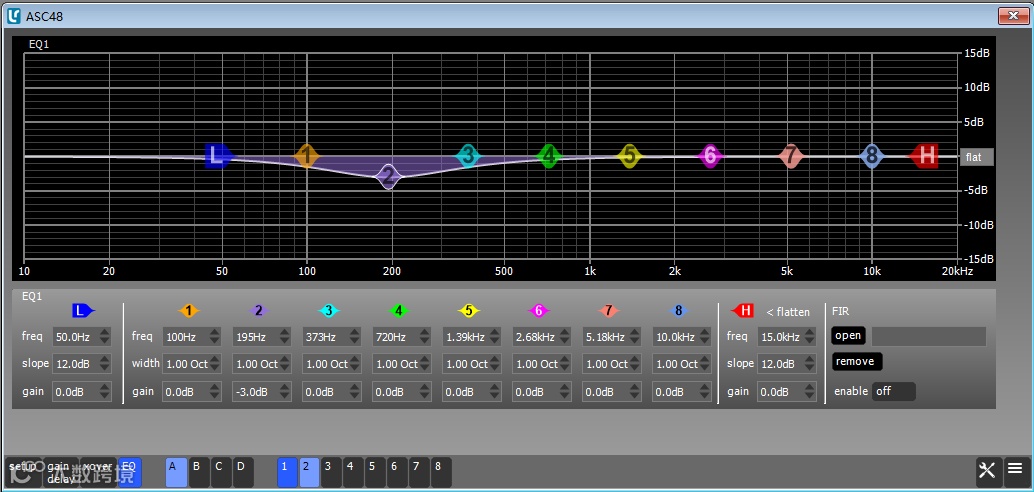Click red H icon in EQ1 panel
This screenshot has width=1034, height=492.
pos(743,311)
